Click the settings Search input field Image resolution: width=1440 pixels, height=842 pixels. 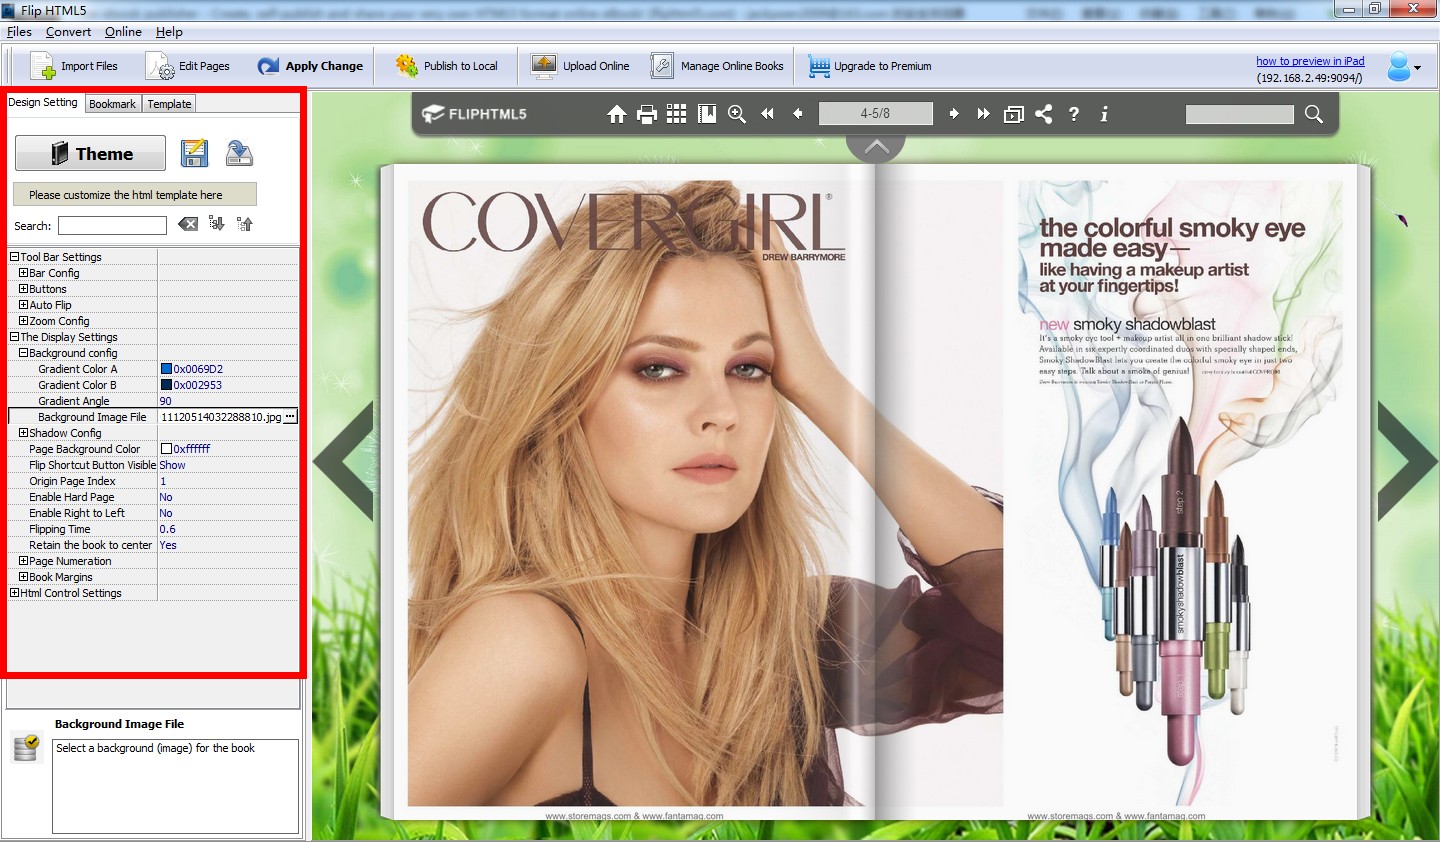click(x=112, y=225)
